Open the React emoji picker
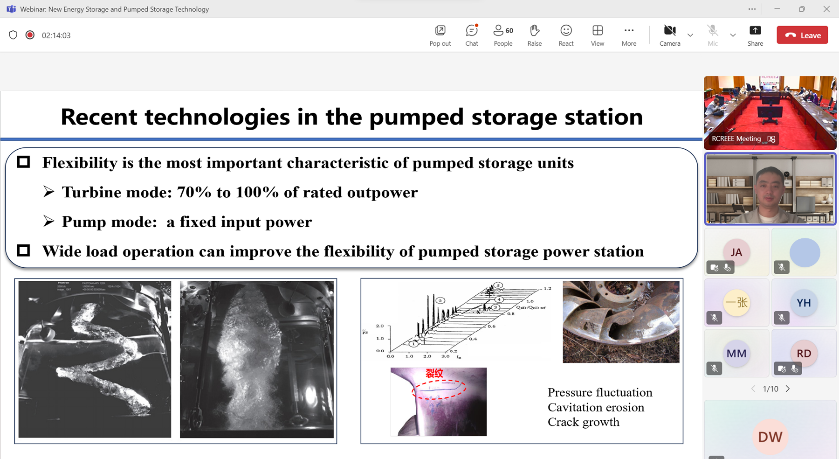The height and width of the screenshot is (459, 839). coord(566,34)
